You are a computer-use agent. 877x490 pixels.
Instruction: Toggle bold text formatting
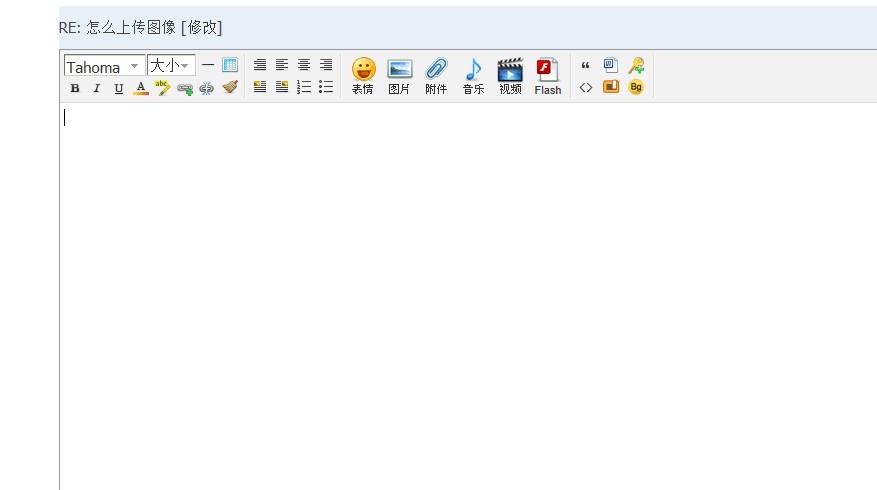[75, 88]
